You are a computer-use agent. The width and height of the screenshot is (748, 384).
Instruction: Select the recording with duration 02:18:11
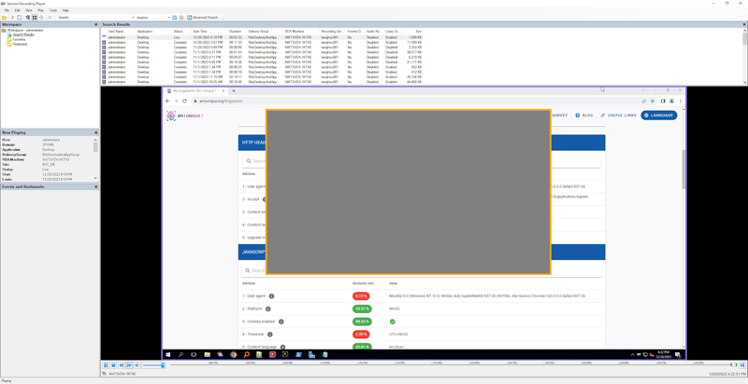pos(261,77)
